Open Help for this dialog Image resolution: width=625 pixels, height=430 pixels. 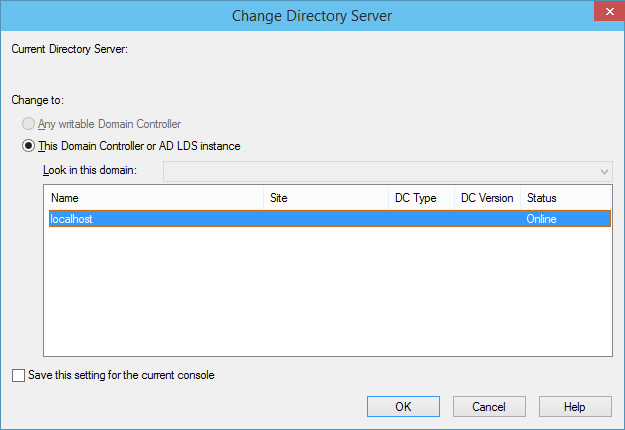pyautogui.click(x=575, y=406)
